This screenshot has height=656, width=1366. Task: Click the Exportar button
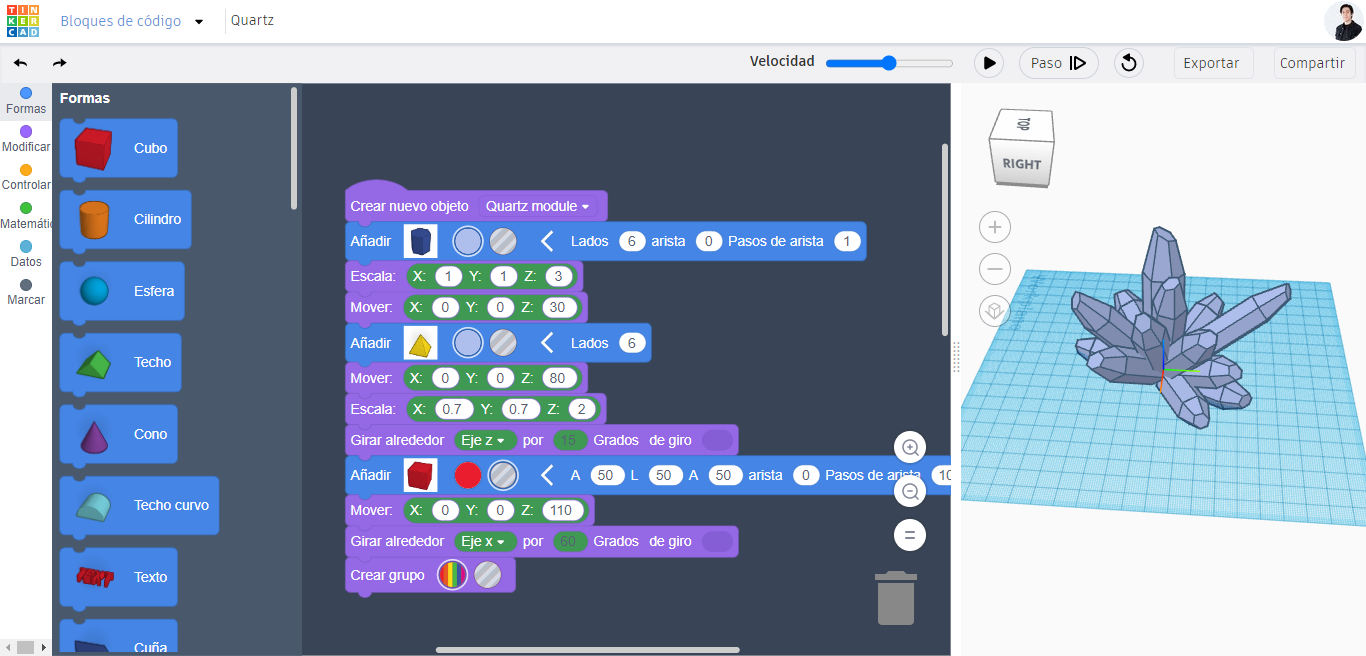click(x=1211, y=63)
